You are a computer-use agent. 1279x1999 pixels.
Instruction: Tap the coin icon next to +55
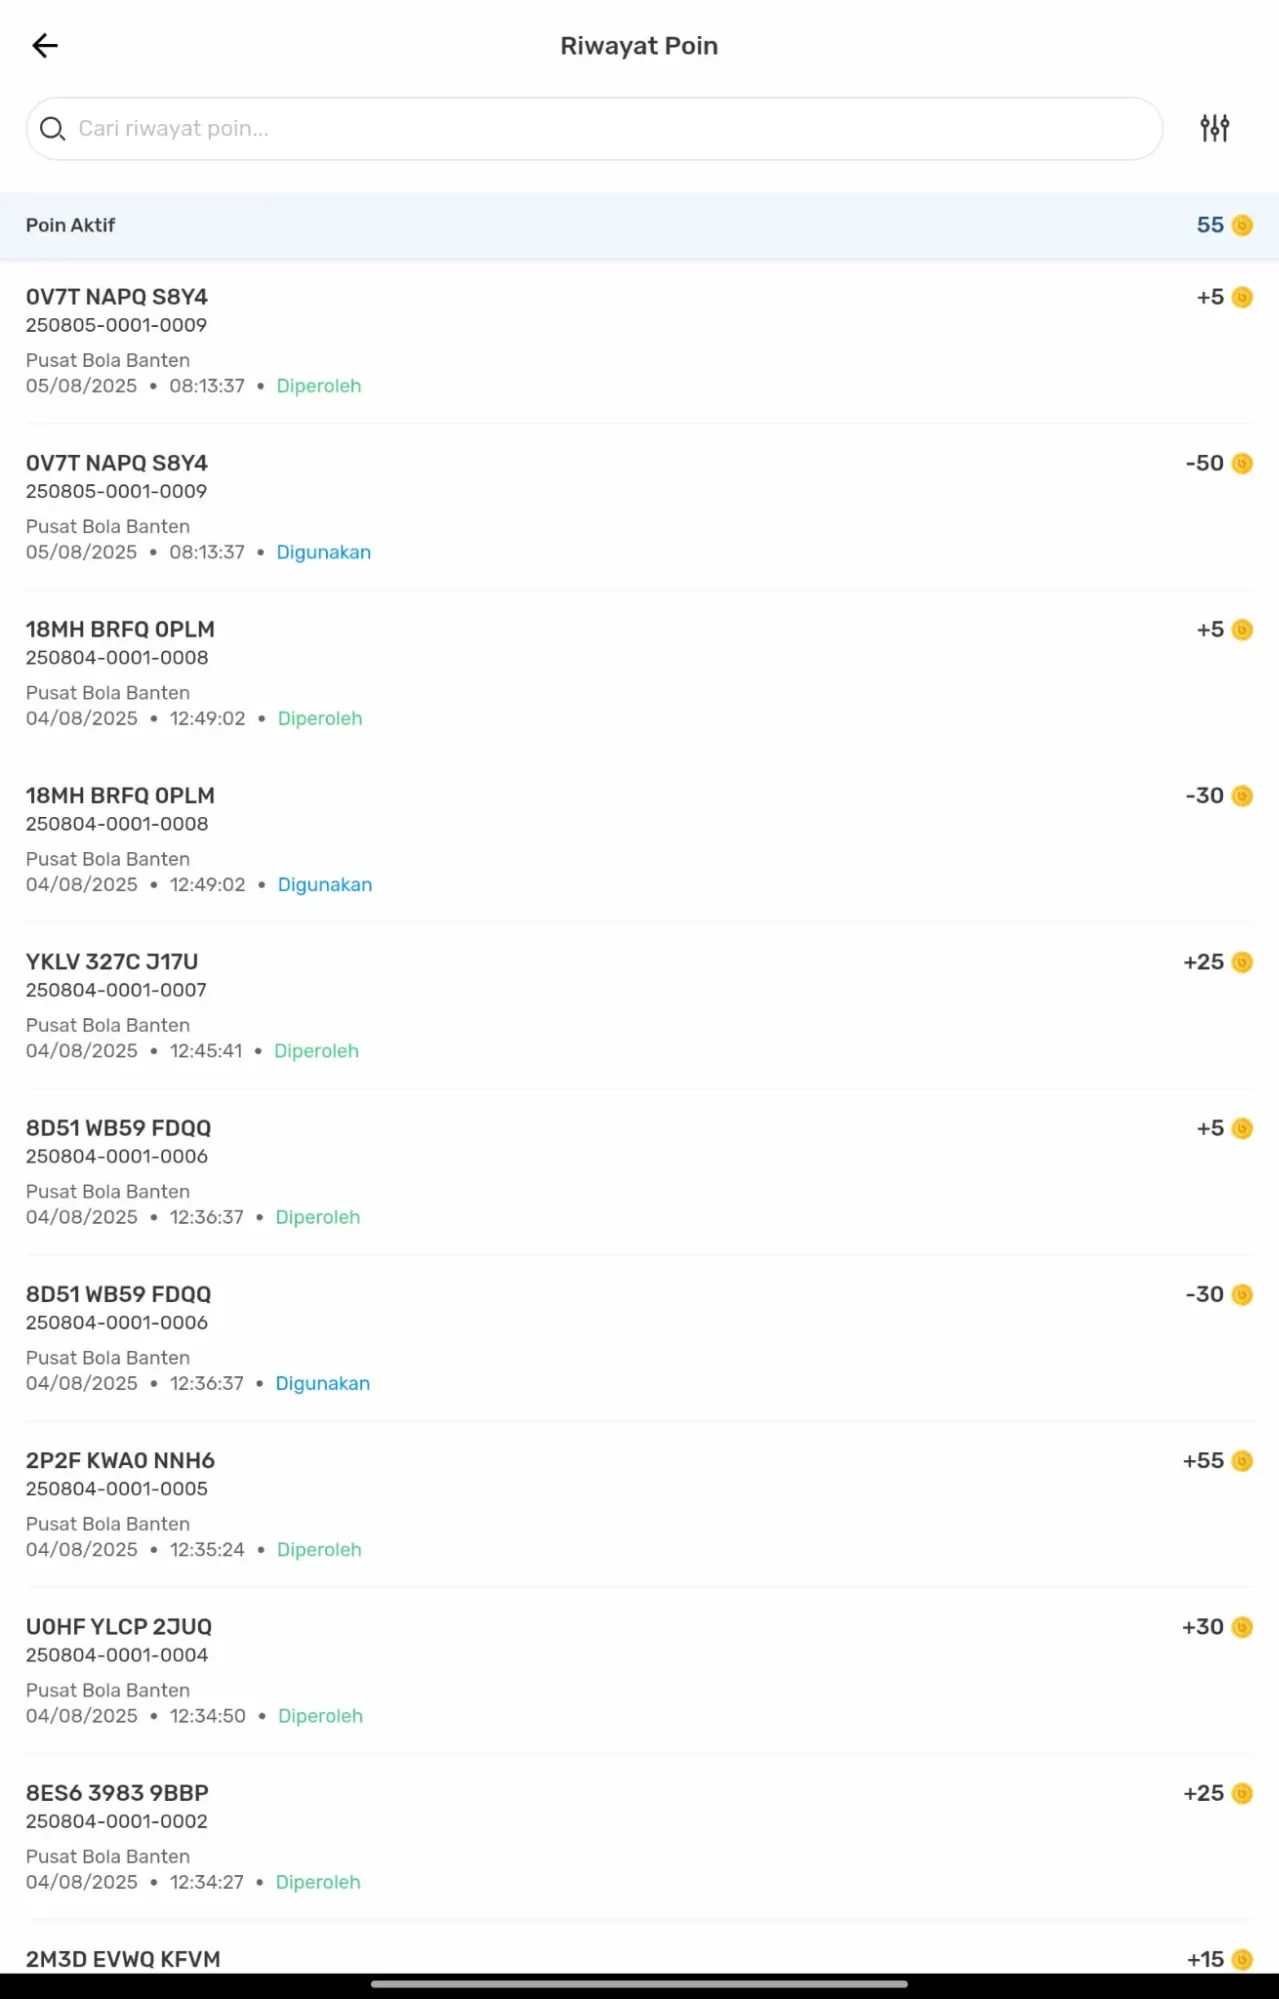click(1242, 1461)
